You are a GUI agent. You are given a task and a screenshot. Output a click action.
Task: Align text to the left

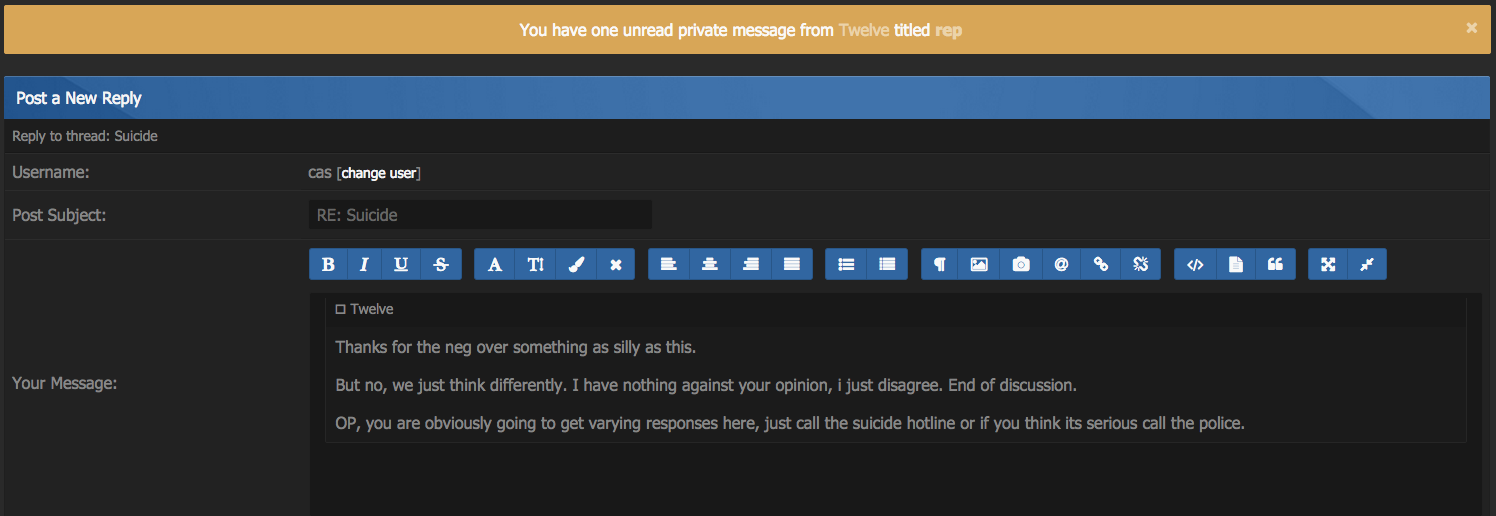coord(669,264)
